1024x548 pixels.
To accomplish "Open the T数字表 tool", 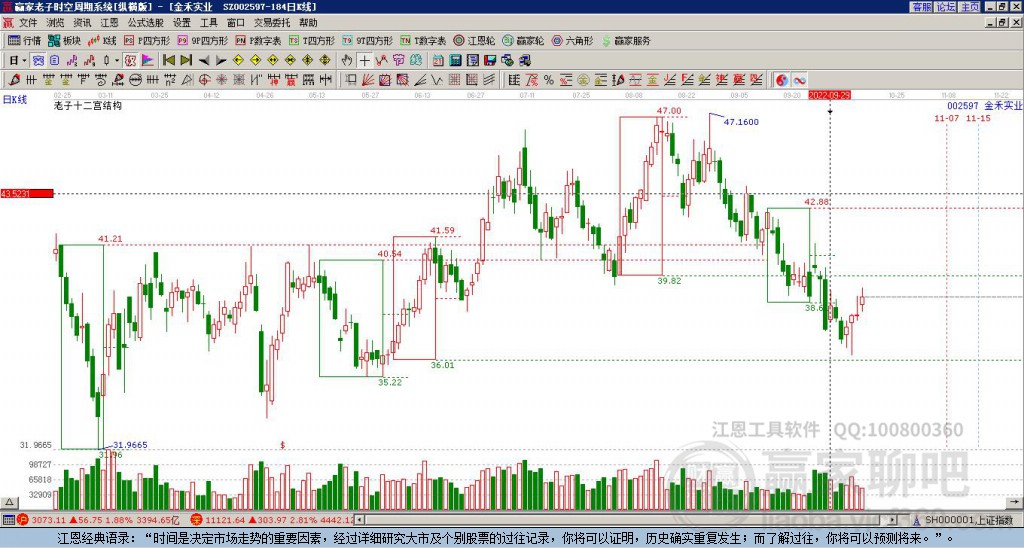I will pos(423,40).
